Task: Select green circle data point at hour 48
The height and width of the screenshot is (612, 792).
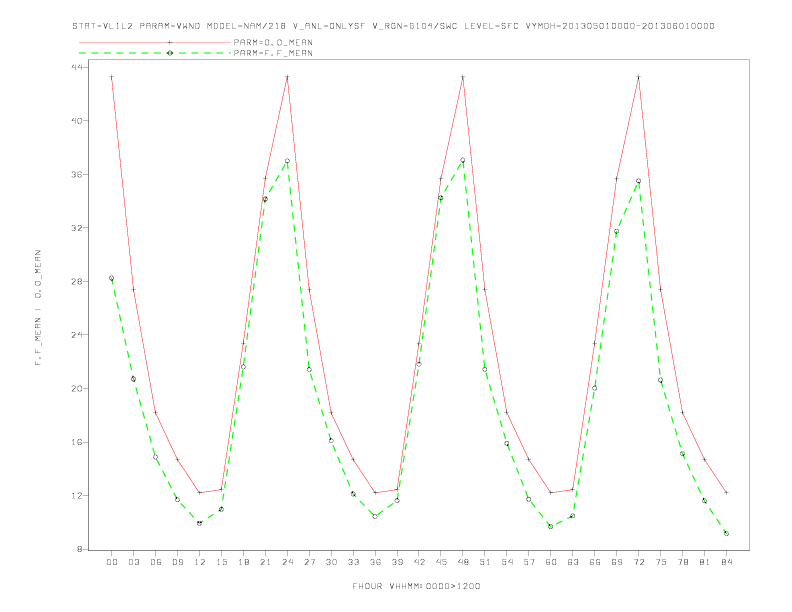Action: tap(463, 161)
